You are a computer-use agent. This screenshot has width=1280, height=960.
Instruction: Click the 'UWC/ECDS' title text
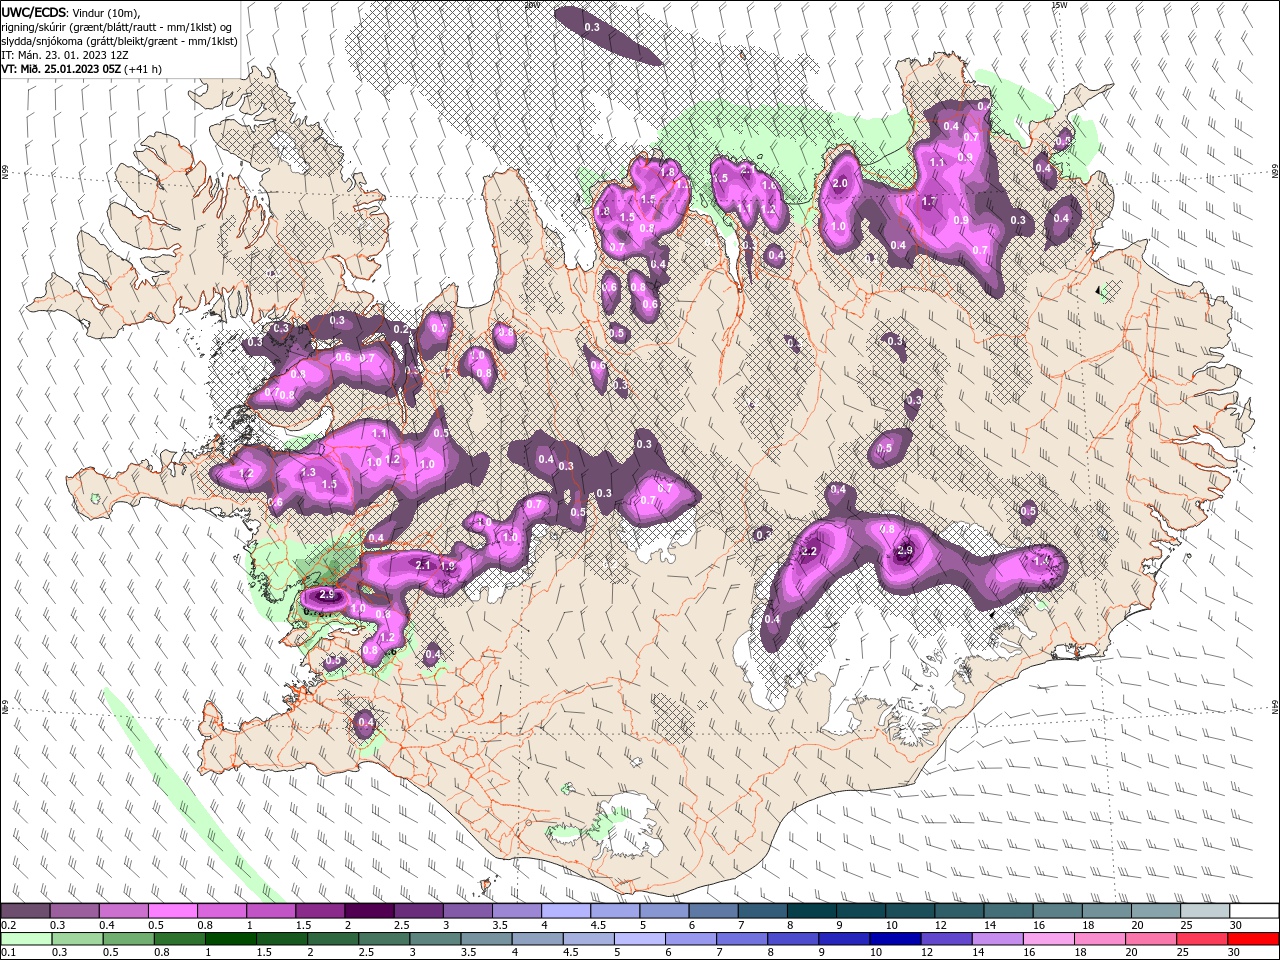pos(34,12)
